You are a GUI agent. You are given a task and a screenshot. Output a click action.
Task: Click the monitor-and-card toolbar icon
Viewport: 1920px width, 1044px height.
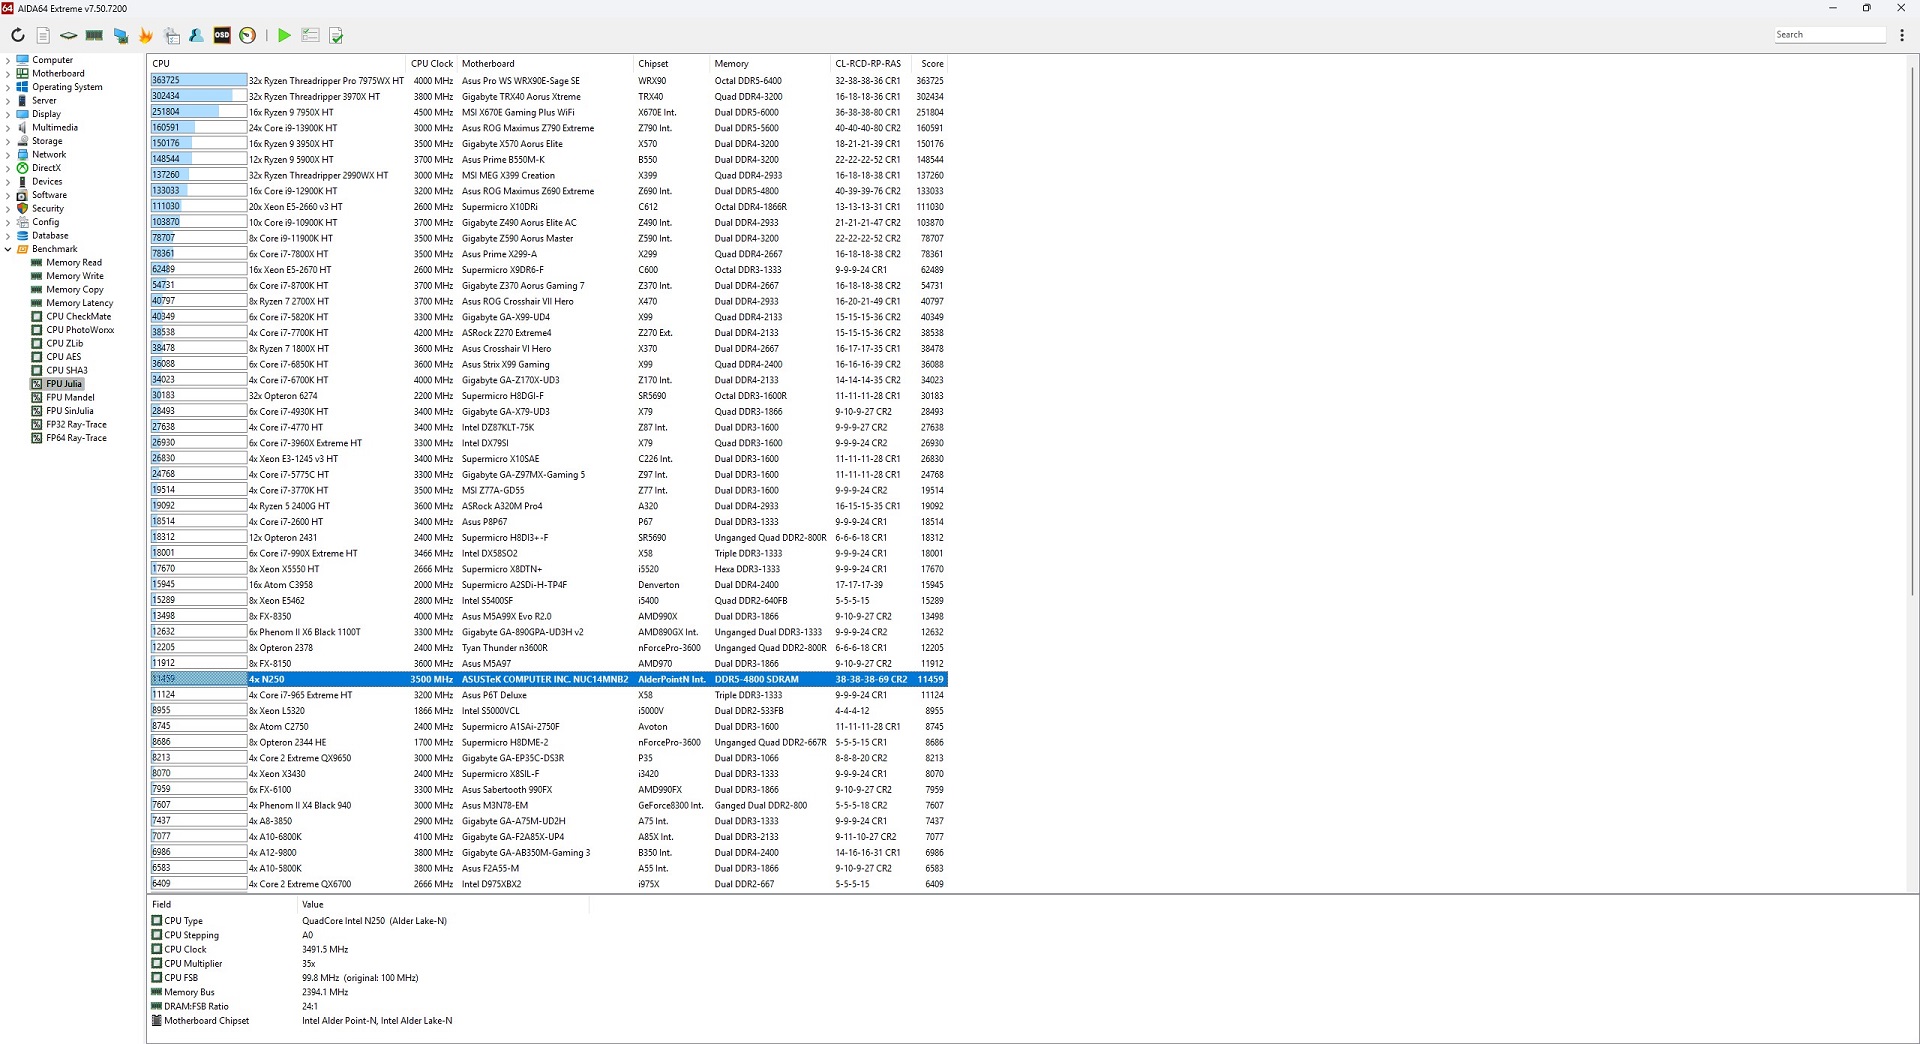[x=120, y=35]
